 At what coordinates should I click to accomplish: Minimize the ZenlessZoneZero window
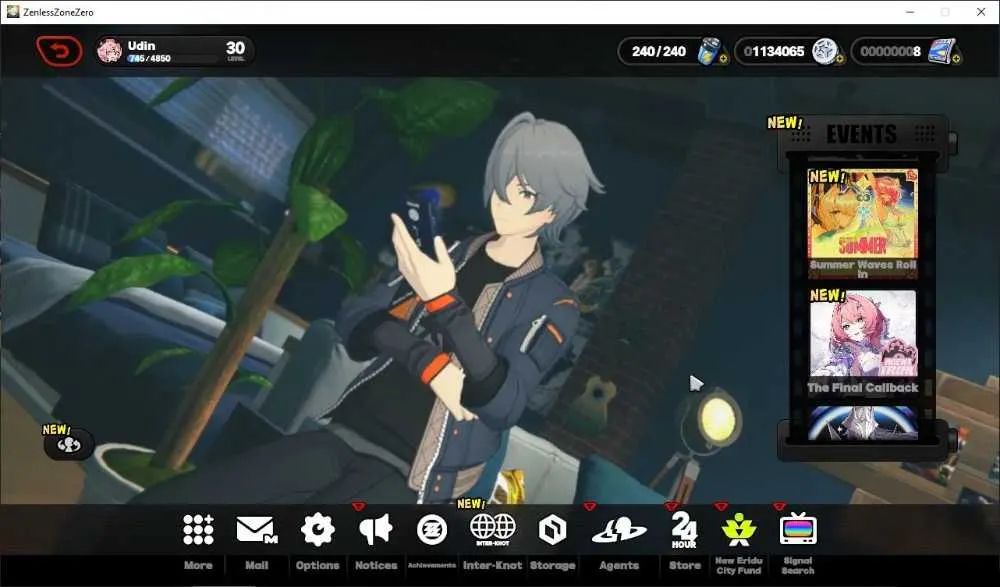[910, 12]
